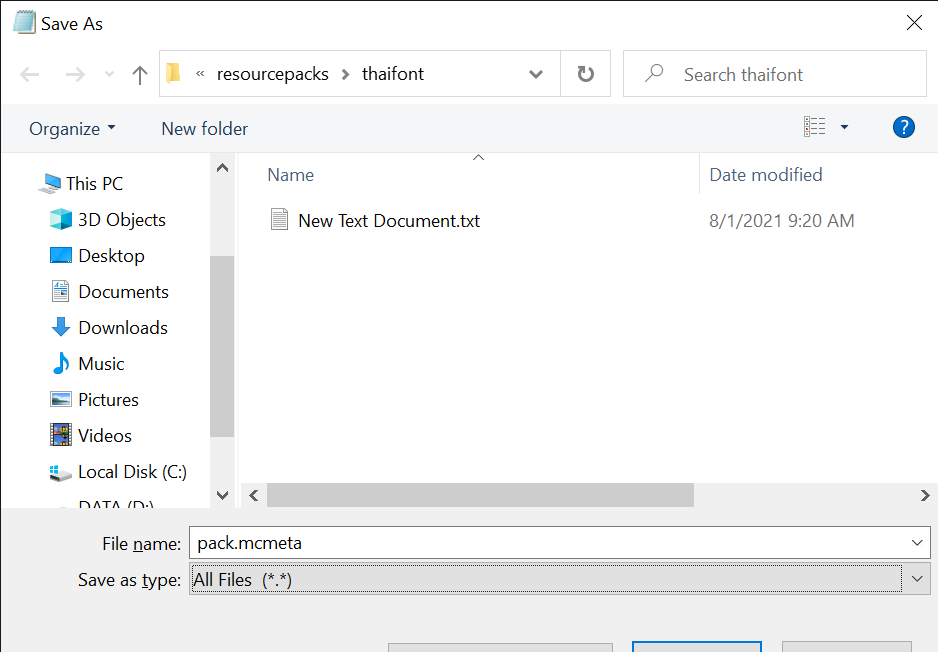Click the This PC computer icon

click(x=50, y=184)
